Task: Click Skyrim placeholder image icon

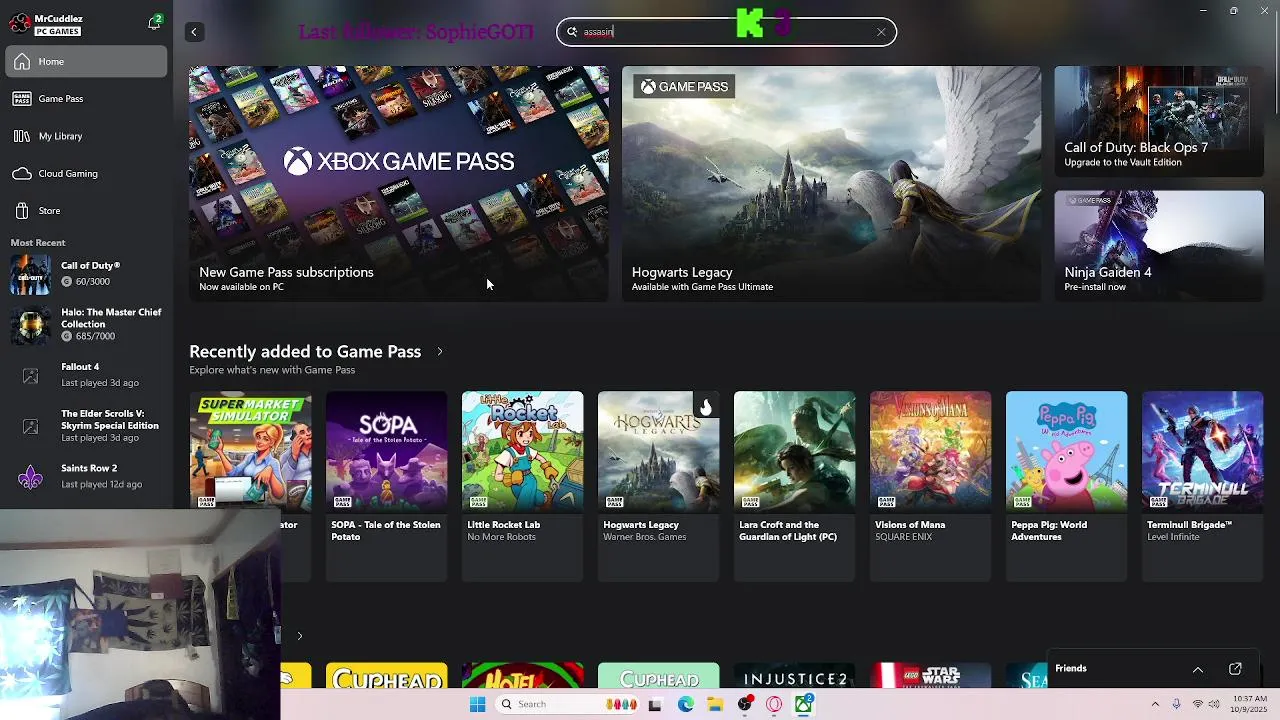Action: click(30, 426)
